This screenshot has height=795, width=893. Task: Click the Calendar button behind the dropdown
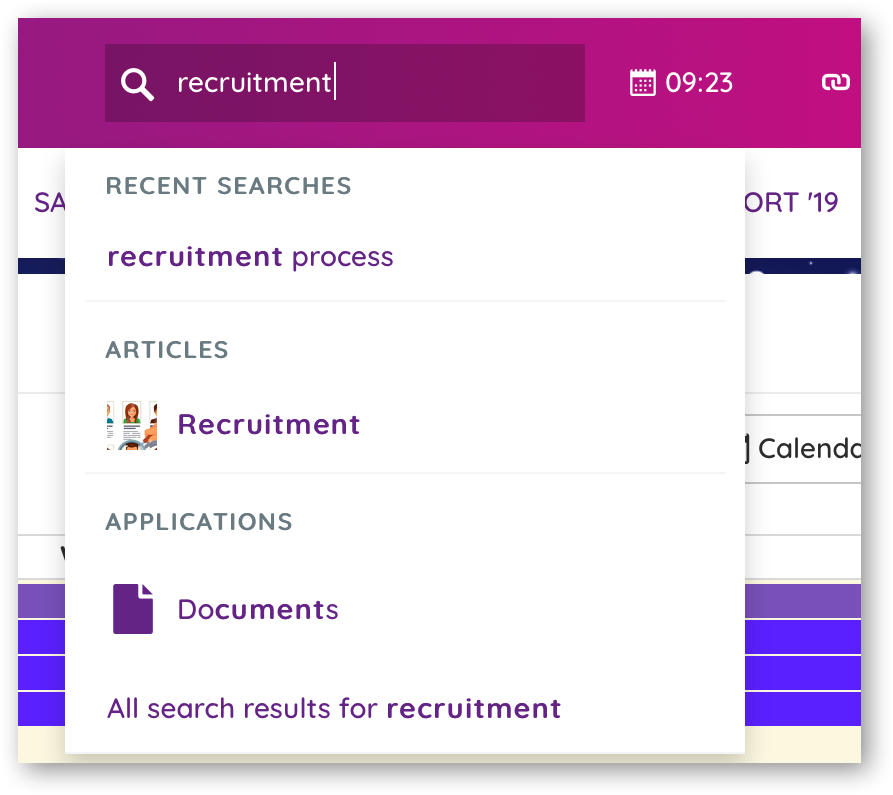point(803,449)
